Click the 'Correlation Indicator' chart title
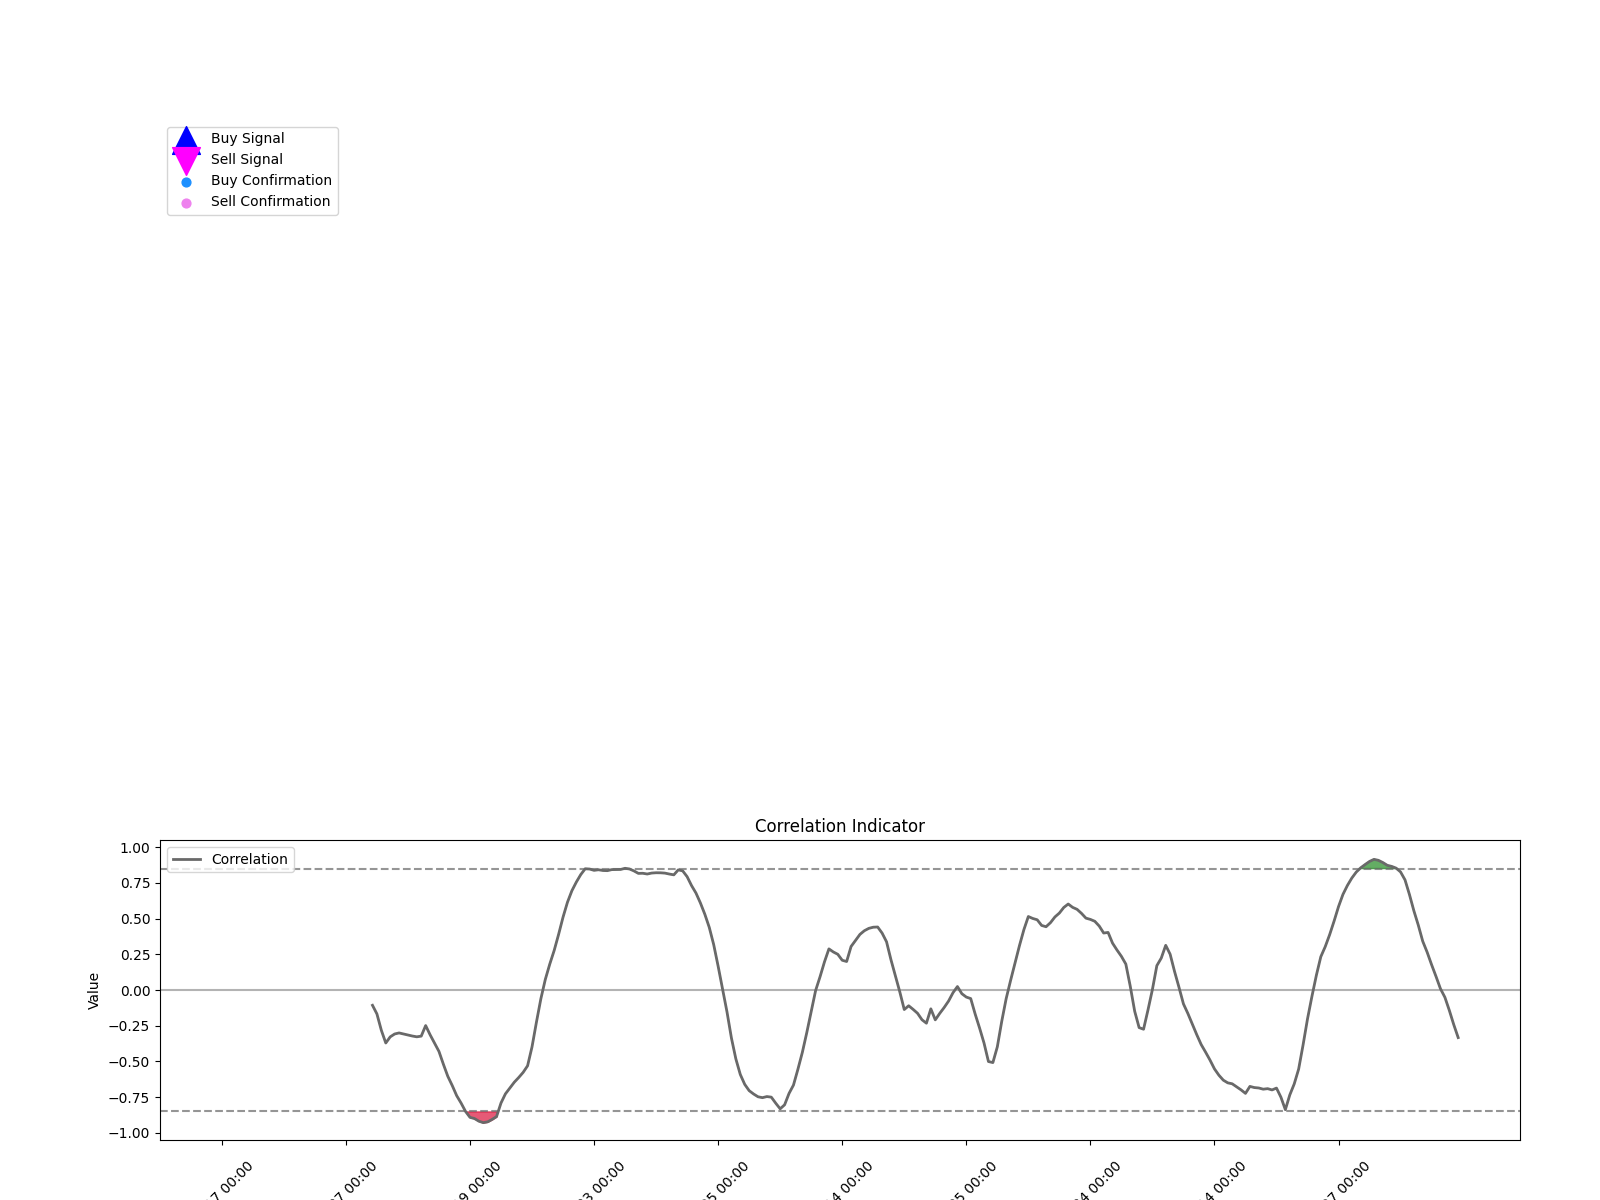This screenshot has height=1200, width=1600. [x=839, y=826]
